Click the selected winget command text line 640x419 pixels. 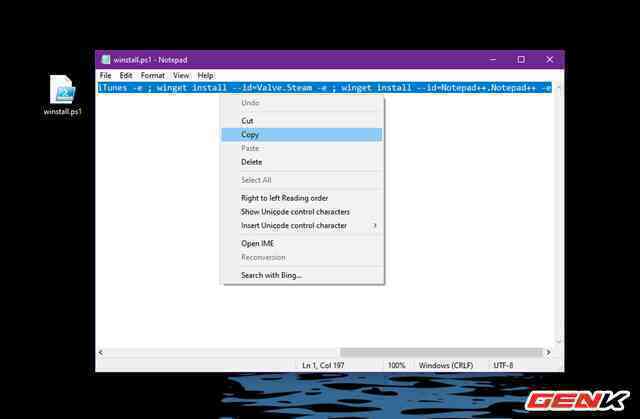coord(325,88)
